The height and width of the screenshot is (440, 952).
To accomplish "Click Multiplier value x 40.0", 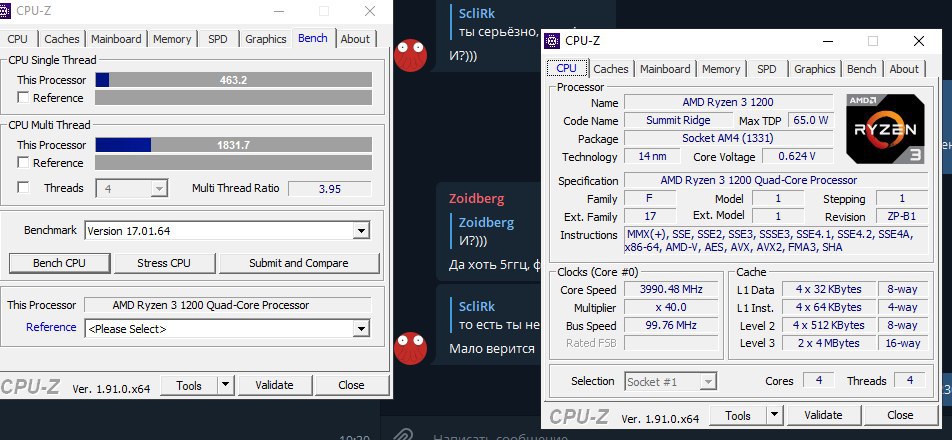I will pyautogui.click(x=671, y=307).
